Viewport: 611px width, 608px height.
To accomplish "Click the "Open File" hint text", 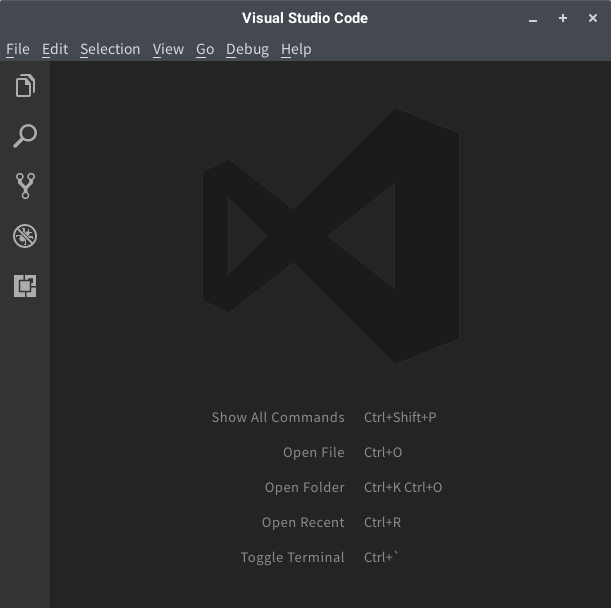I will 314,452.
